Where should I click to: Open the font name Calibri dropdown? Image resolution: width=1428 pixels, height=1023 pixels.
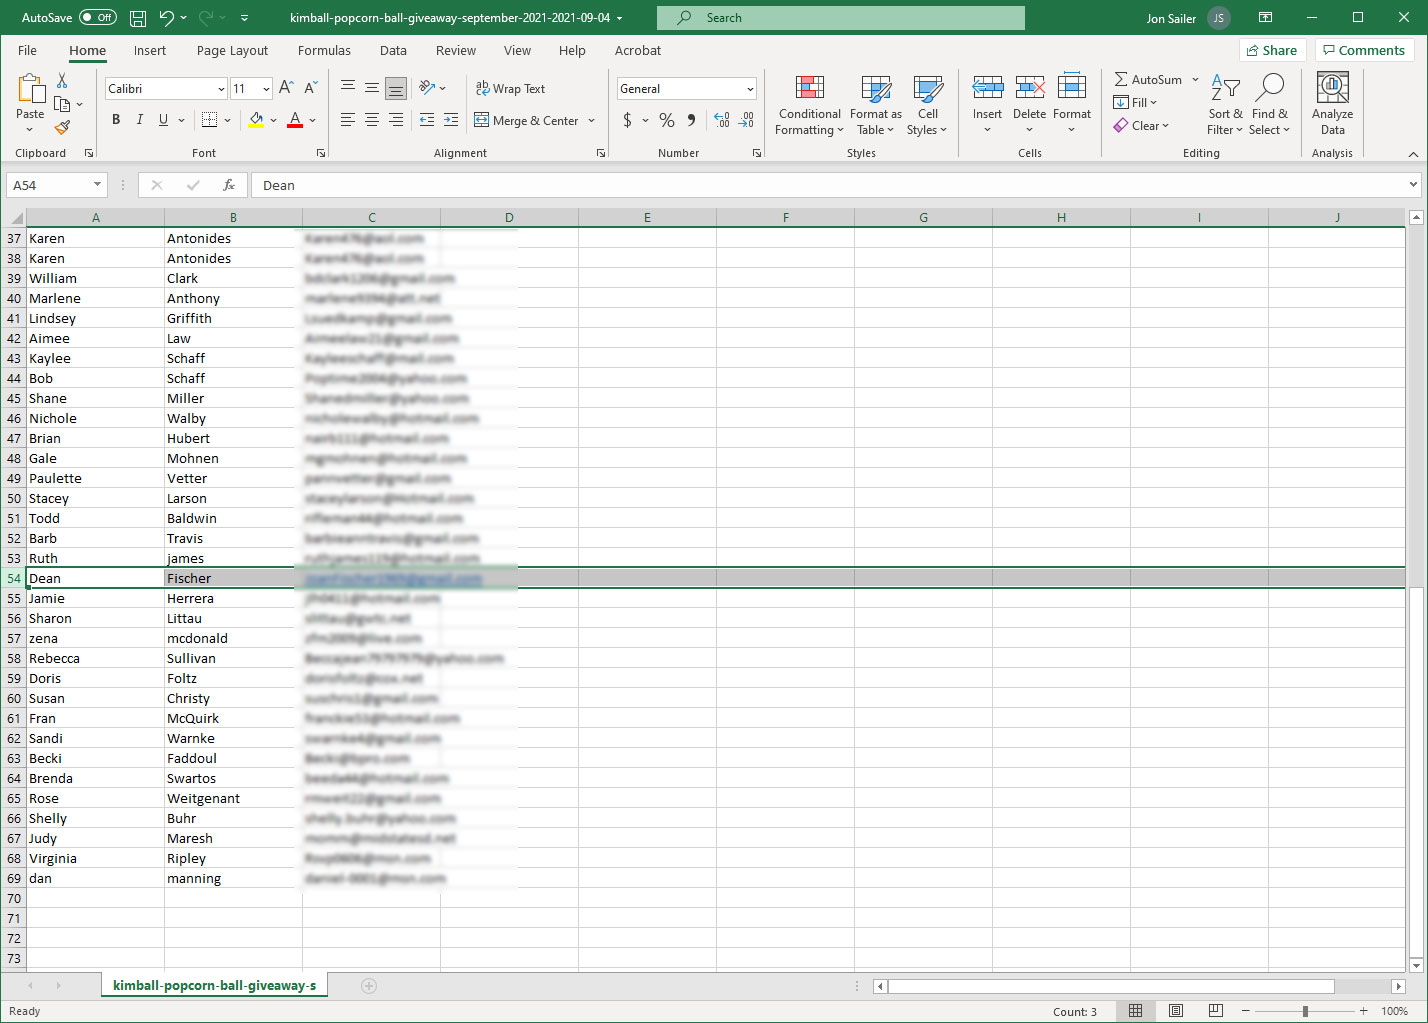click(221, 89)
